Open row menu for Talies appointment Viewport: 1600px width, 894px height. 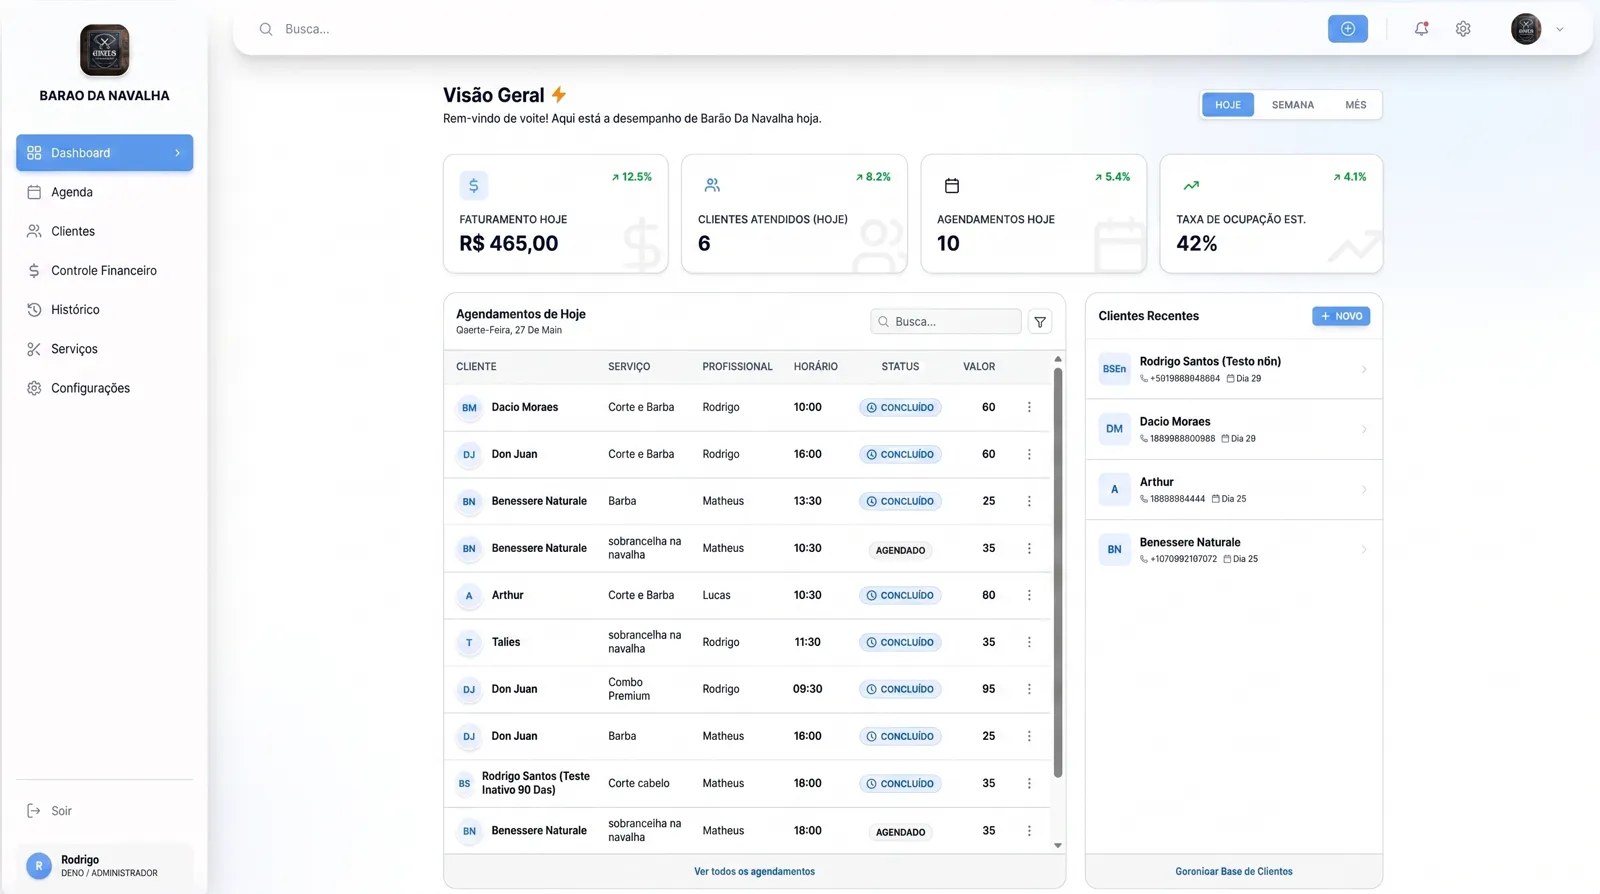click(x=1029, y=642)
